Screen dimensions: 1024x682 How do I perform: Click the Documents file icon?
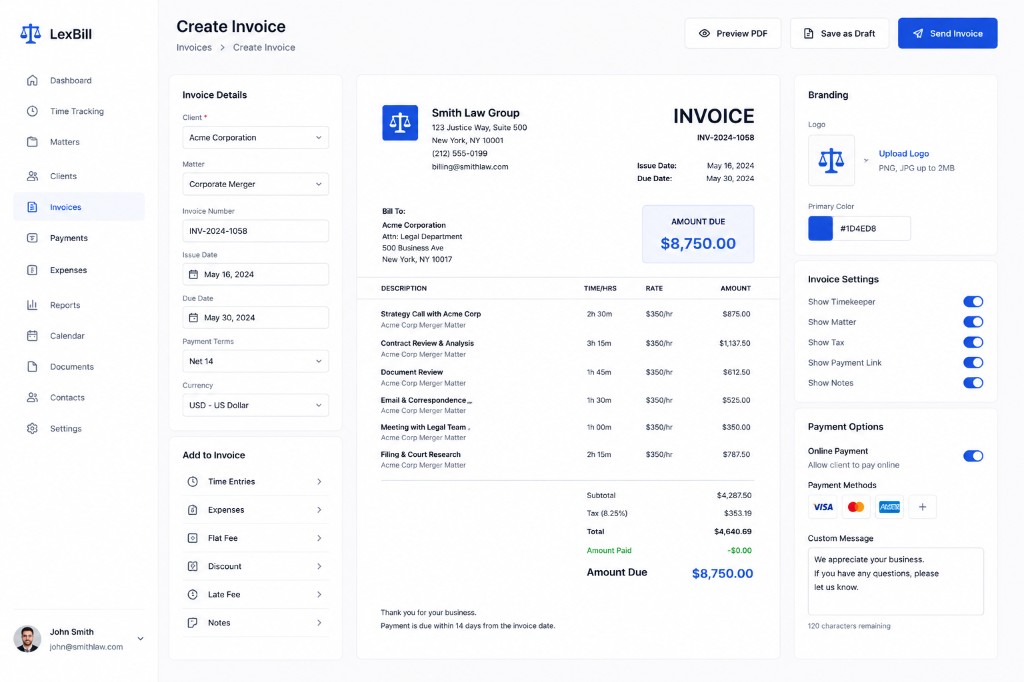coord(32,366)
